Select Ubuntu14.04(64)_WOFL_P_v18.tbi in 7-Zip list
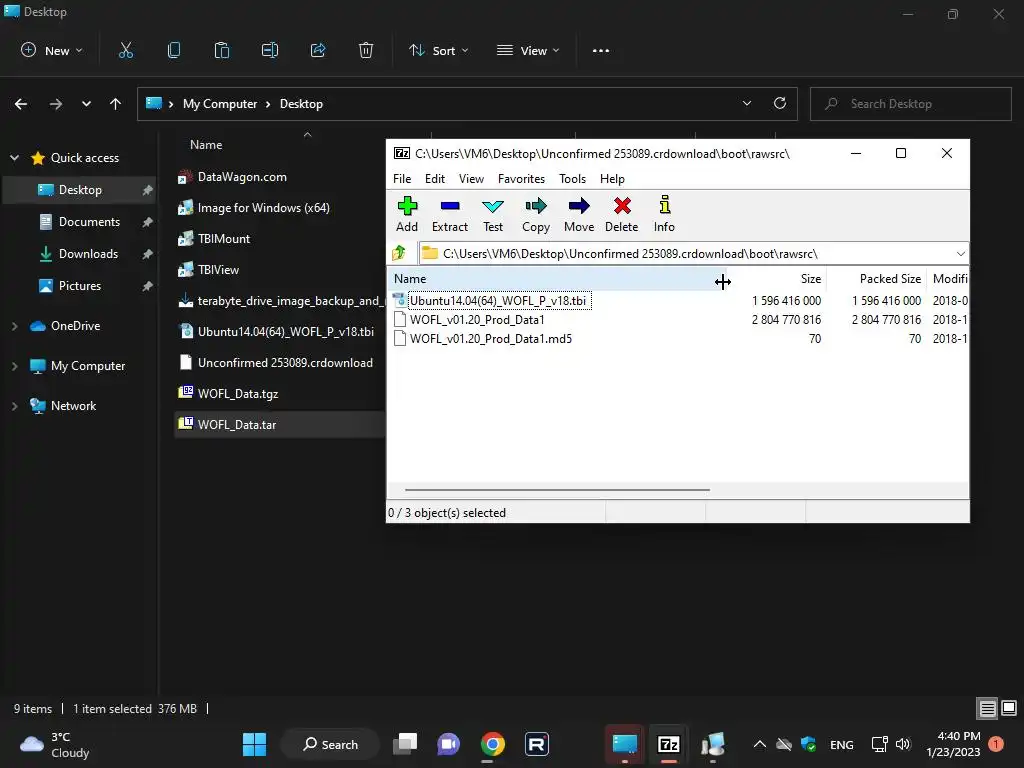 coord(498,300)
